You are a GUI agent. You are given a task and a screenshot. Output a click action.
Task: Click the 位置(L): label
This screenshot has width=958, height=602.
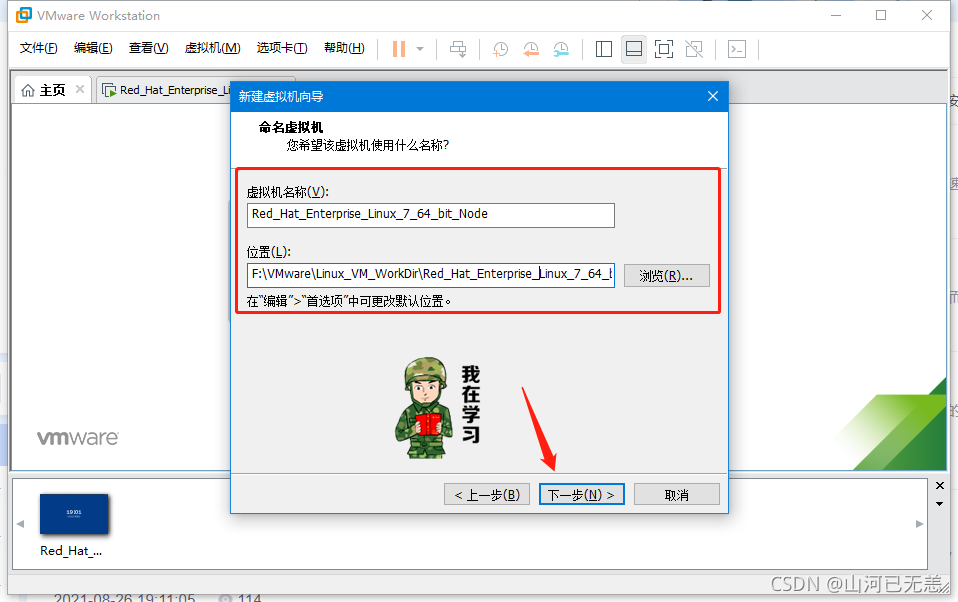269,252
